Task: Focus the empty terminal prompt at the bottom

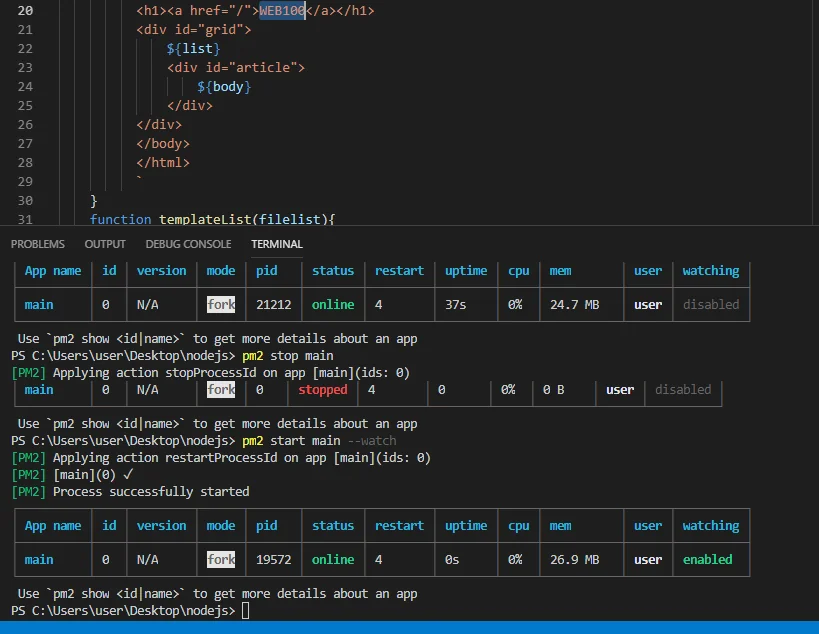Action: pyautogui.click(x=246, y=610)
